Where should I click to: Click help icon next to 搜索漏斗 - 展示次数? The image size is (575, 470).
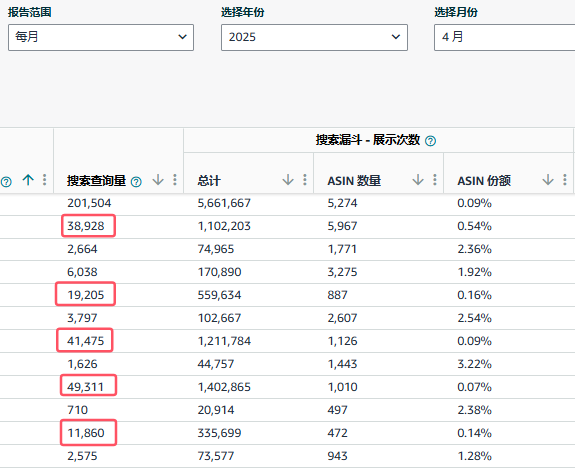(x=430, y=141)
